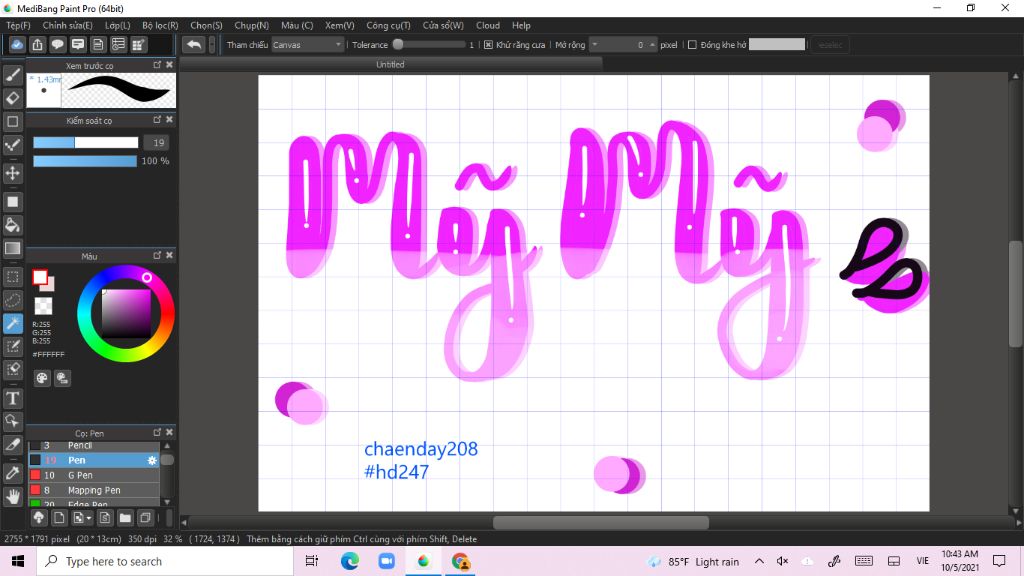Show hidden system tray icons chevron

pyautogui.click(x=759, y=561)
